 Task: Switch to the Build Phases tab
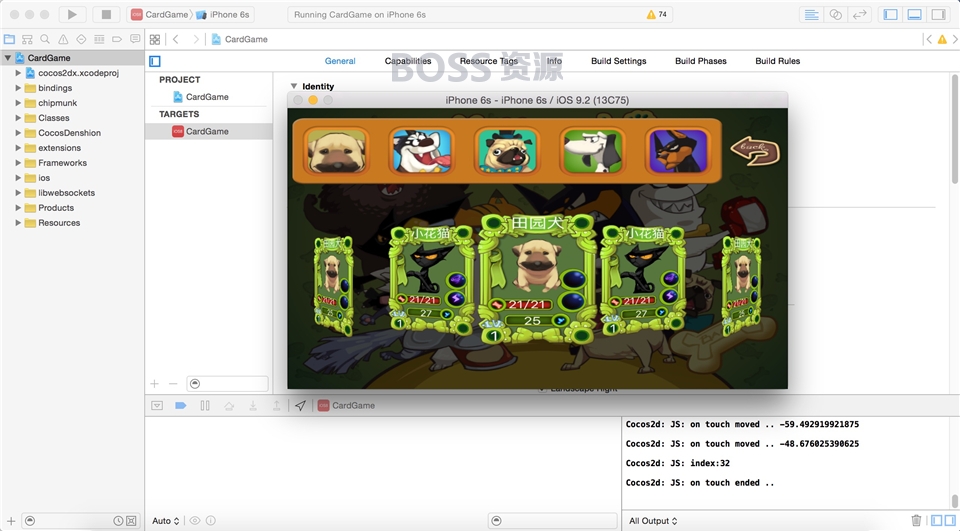(700, 61)
